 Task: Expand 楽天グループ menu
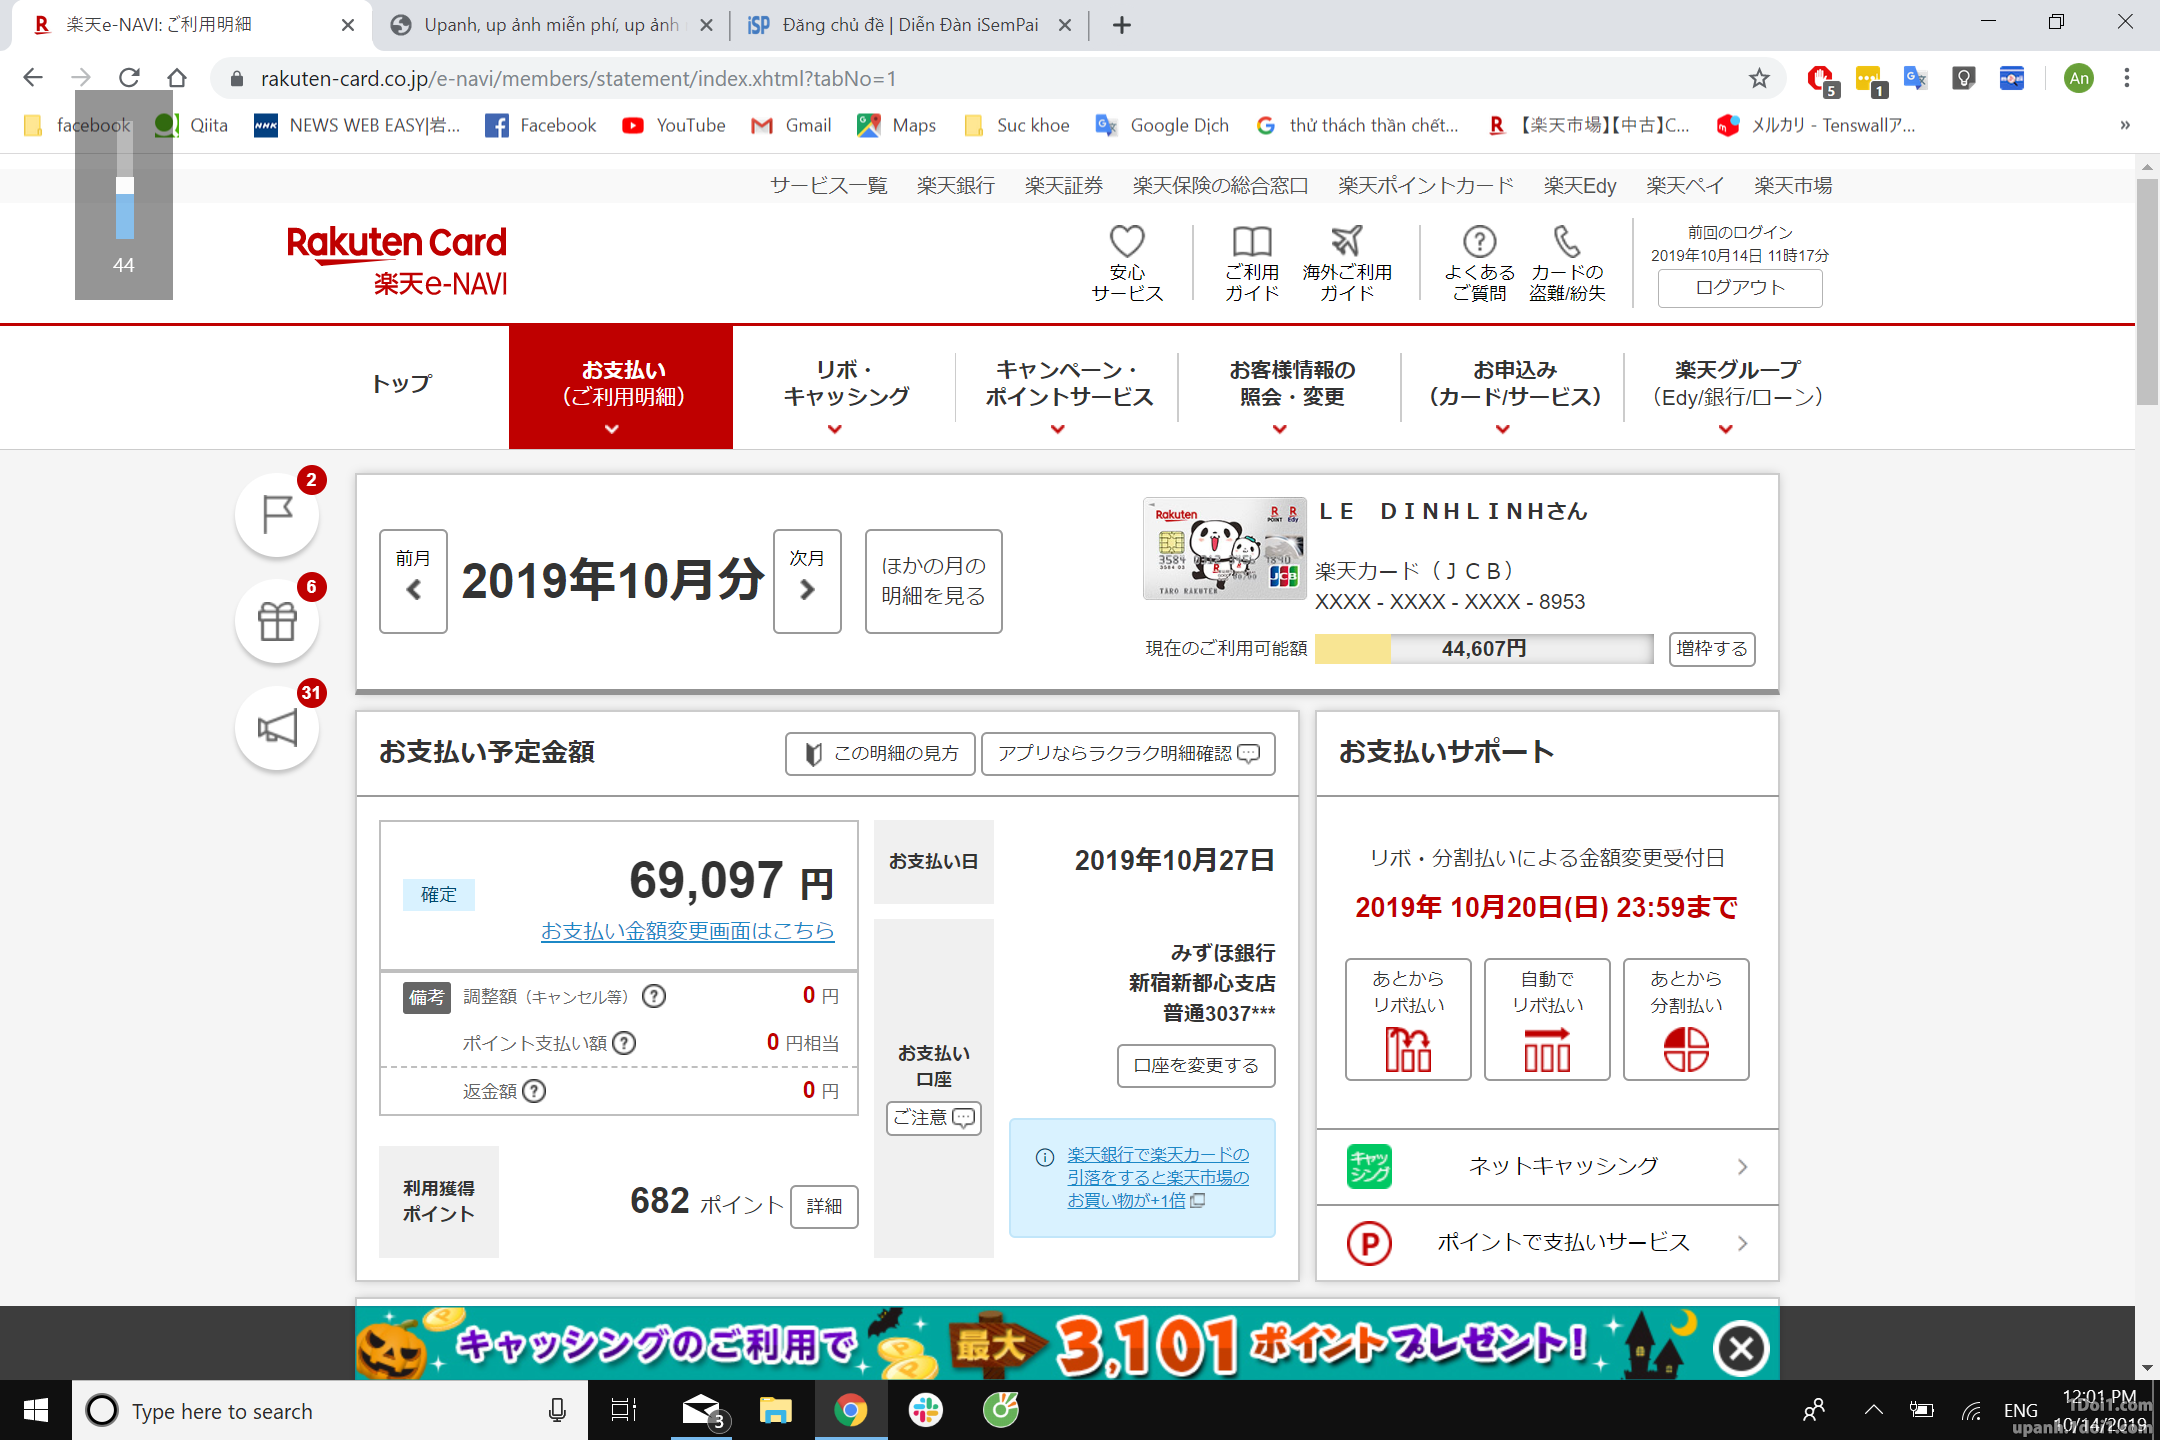click(x=1737, y=387)
